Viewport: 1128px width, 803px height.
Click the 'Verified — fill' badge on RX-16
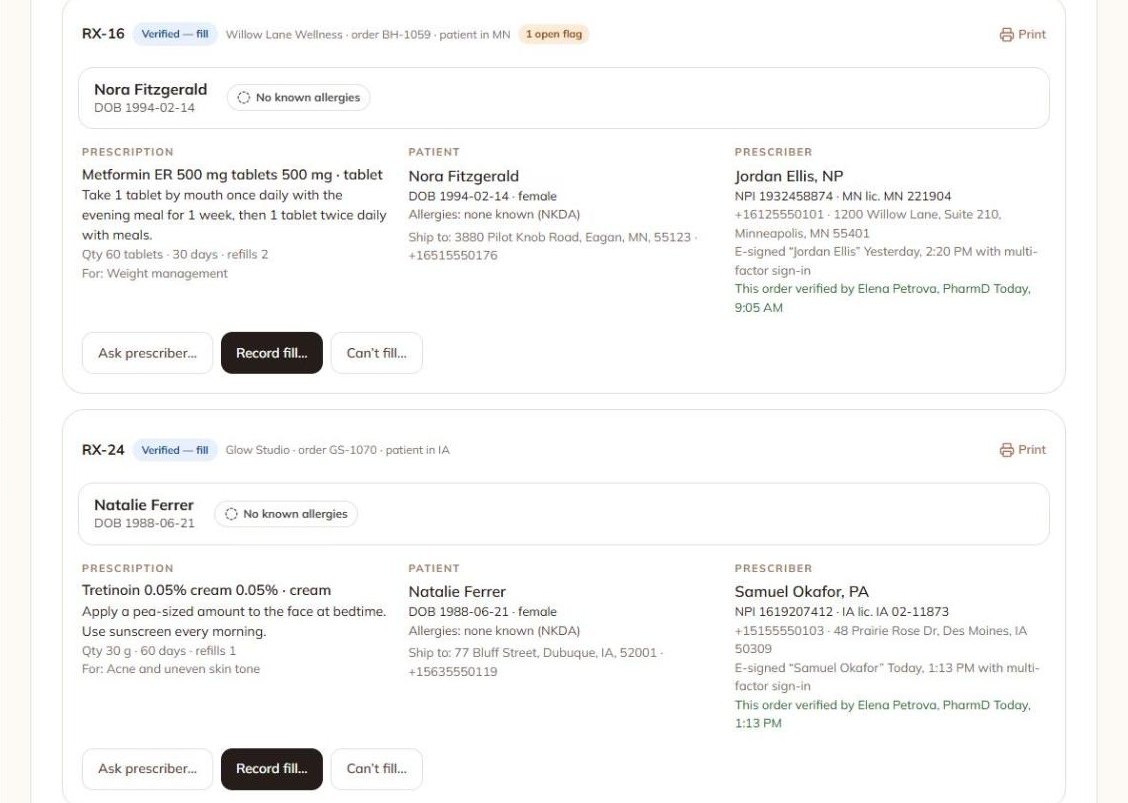[175, 34]
